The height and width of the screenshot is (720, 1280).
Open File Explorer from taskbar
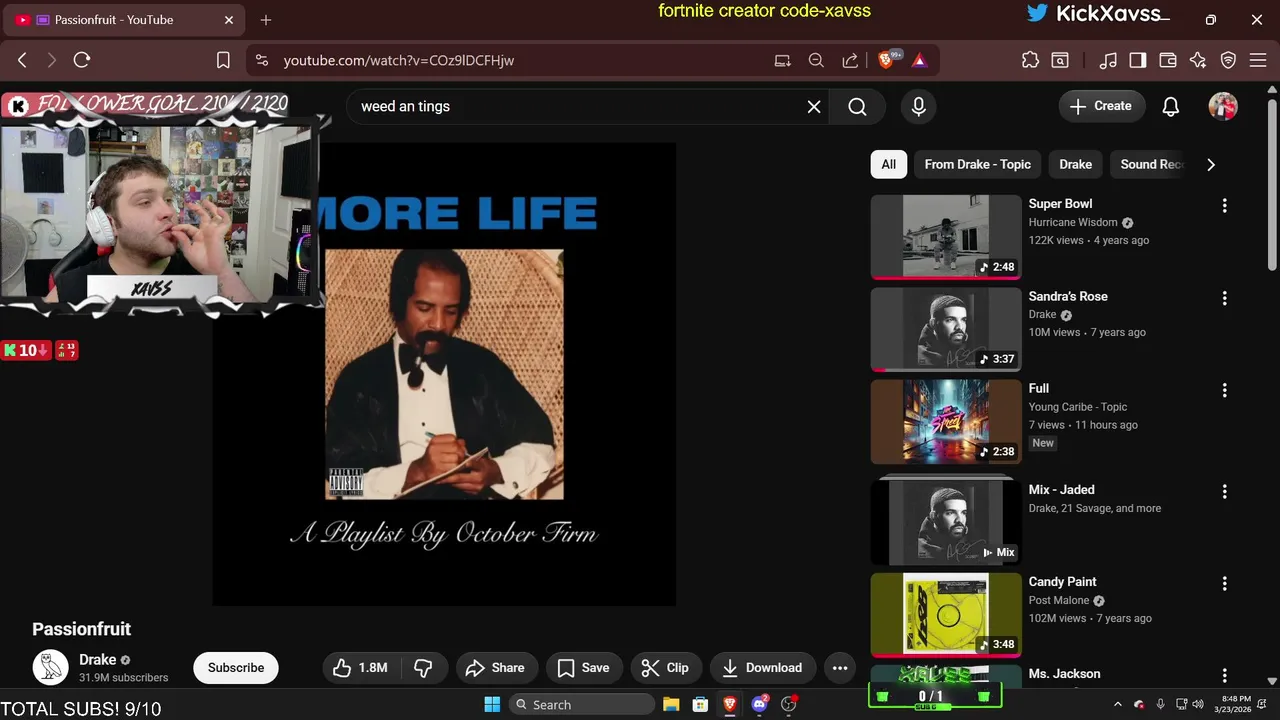671,704
